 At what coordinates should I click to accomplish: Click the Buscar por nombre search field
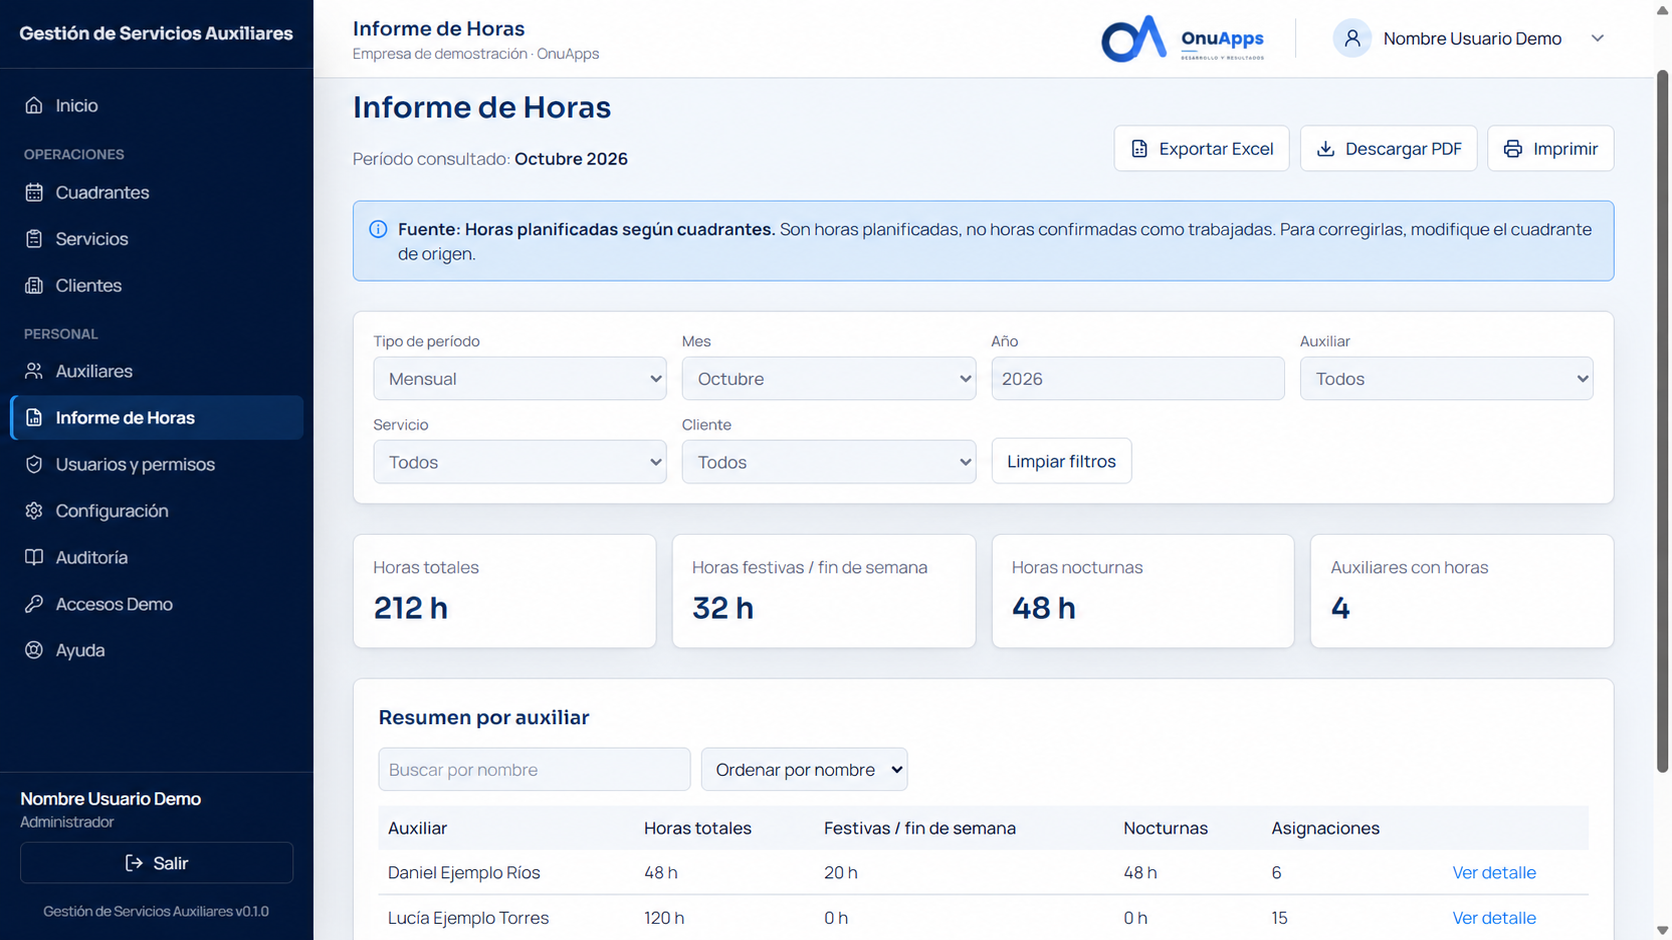pyautogui.click(x=534, y=770)
